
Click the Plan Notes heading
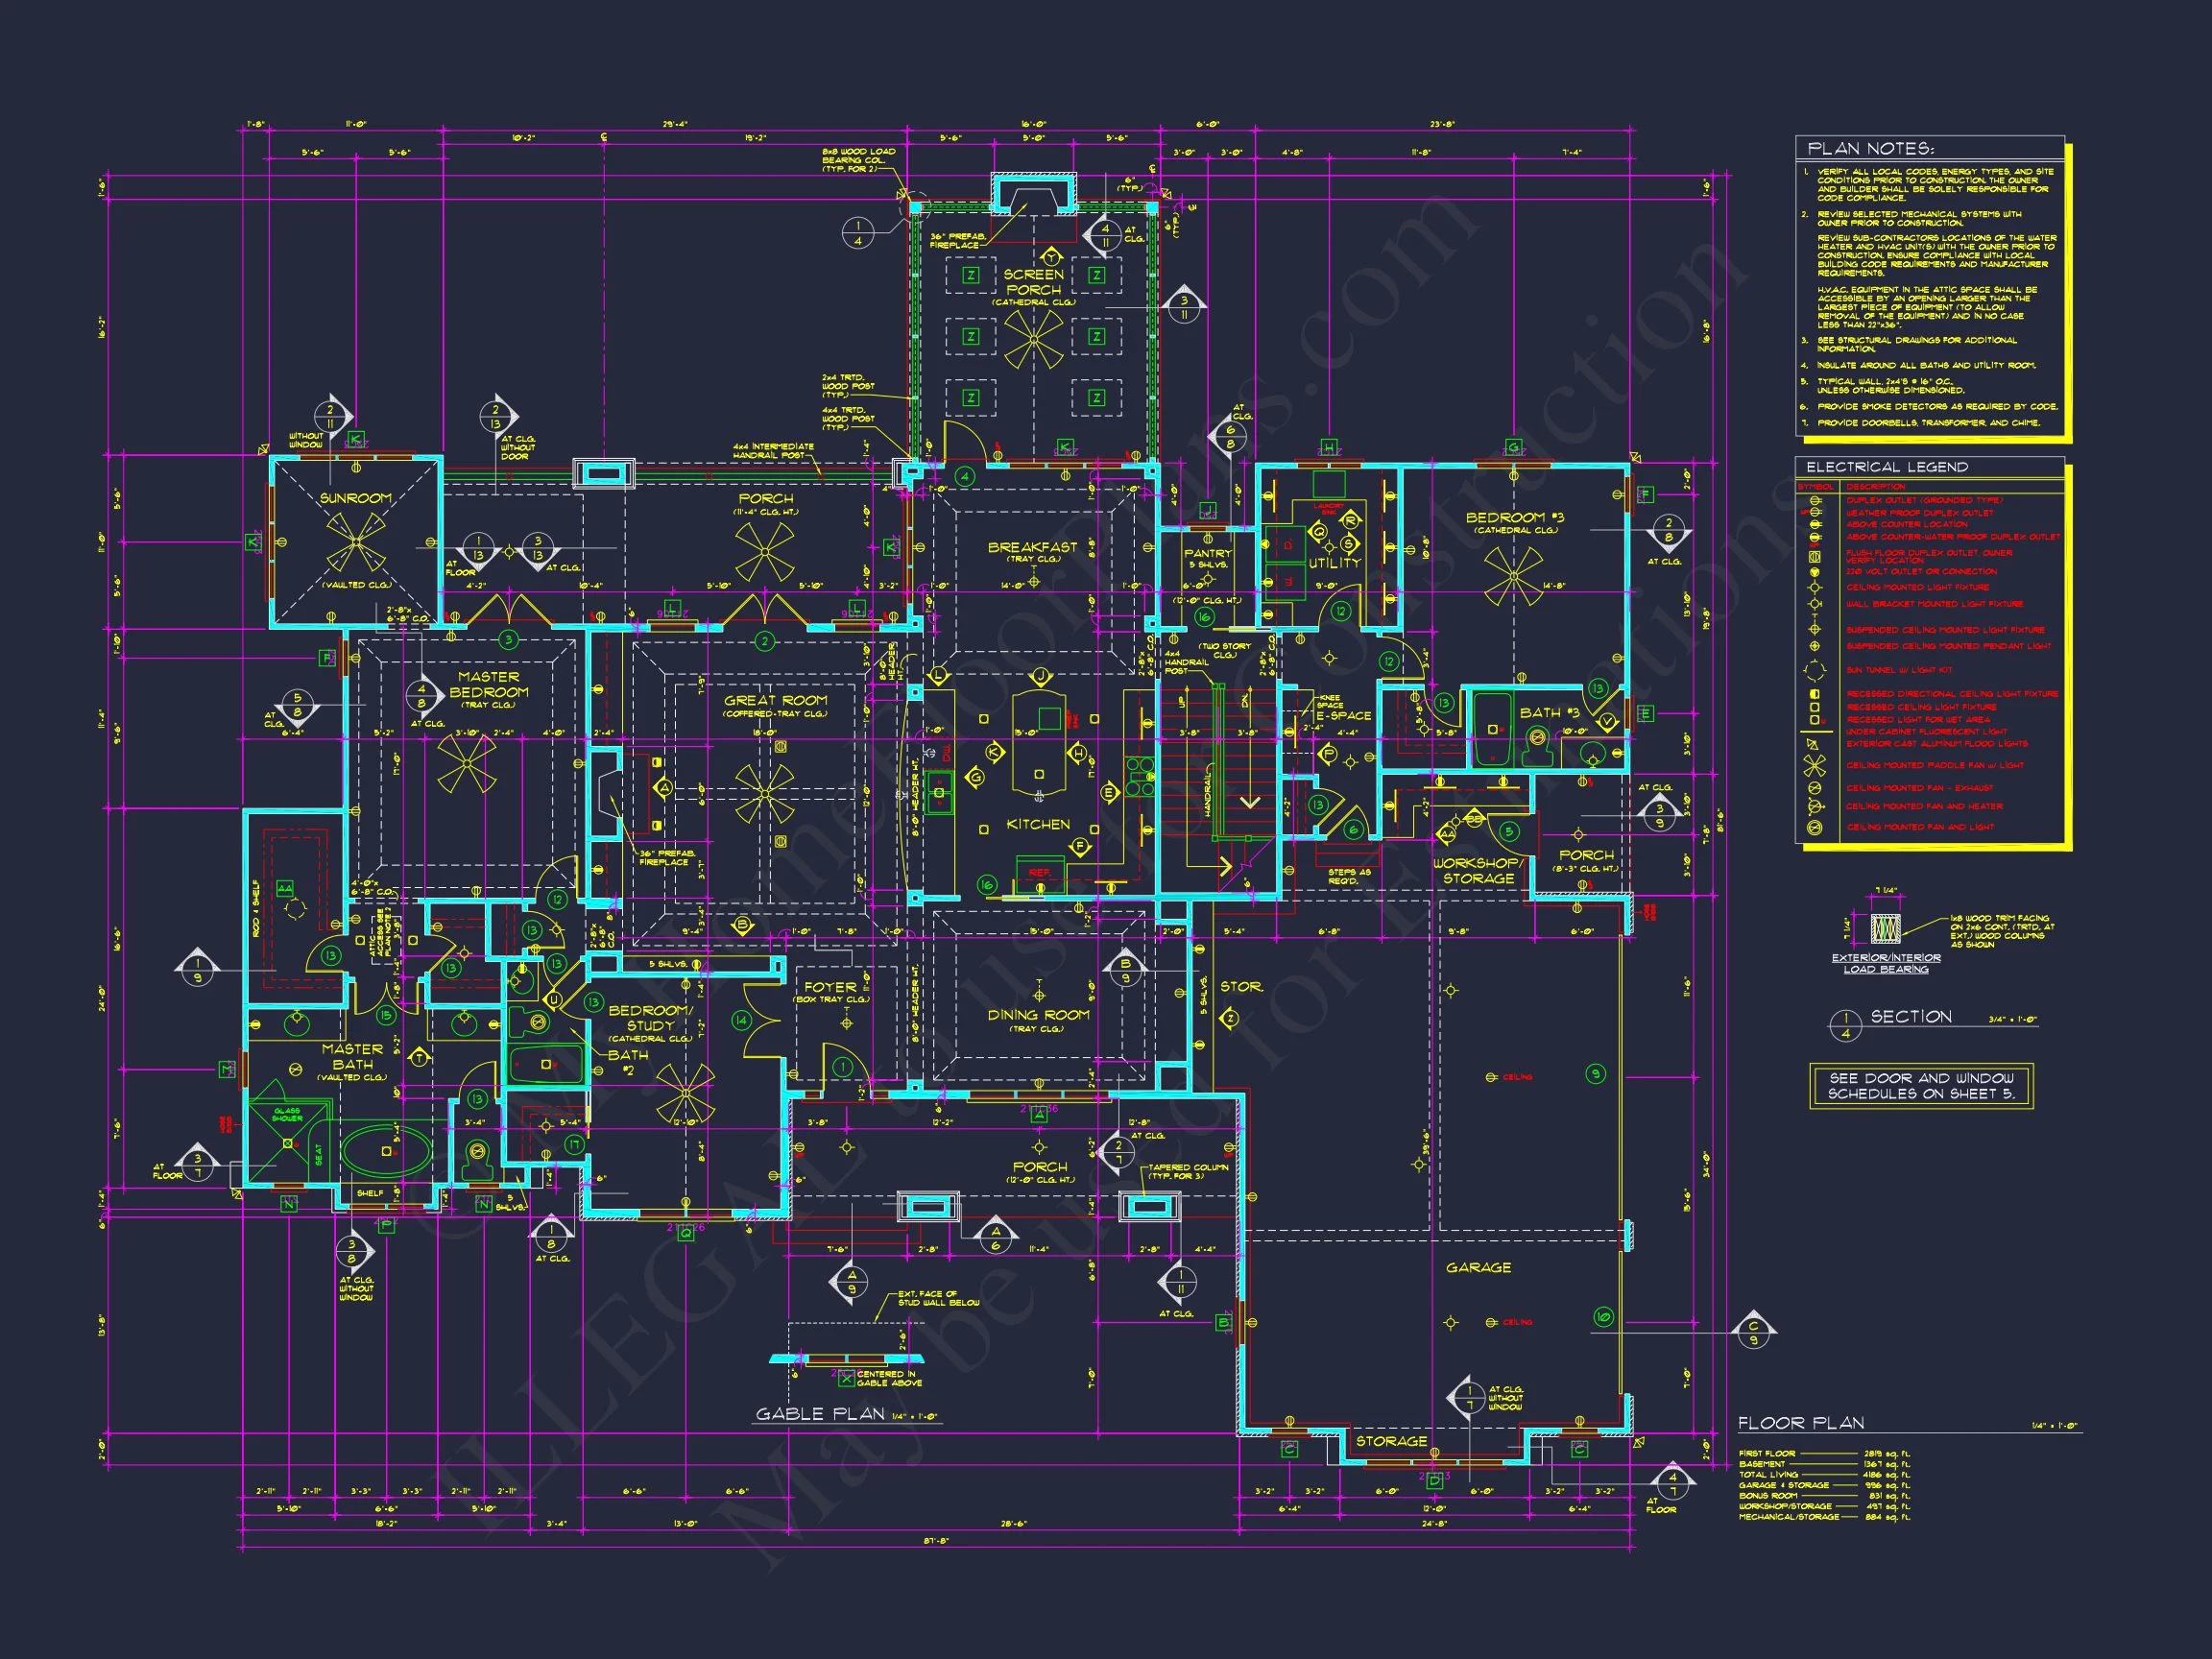(1869, 149)
